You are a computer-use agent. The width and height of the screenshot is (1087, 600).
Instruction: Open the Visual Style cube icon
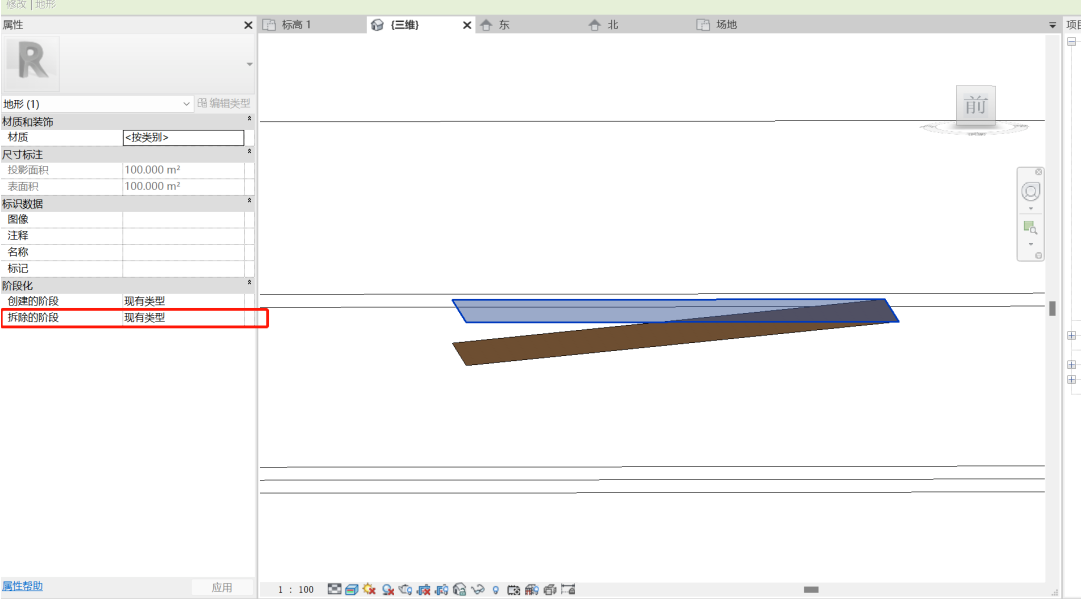[x=351, y=590]
